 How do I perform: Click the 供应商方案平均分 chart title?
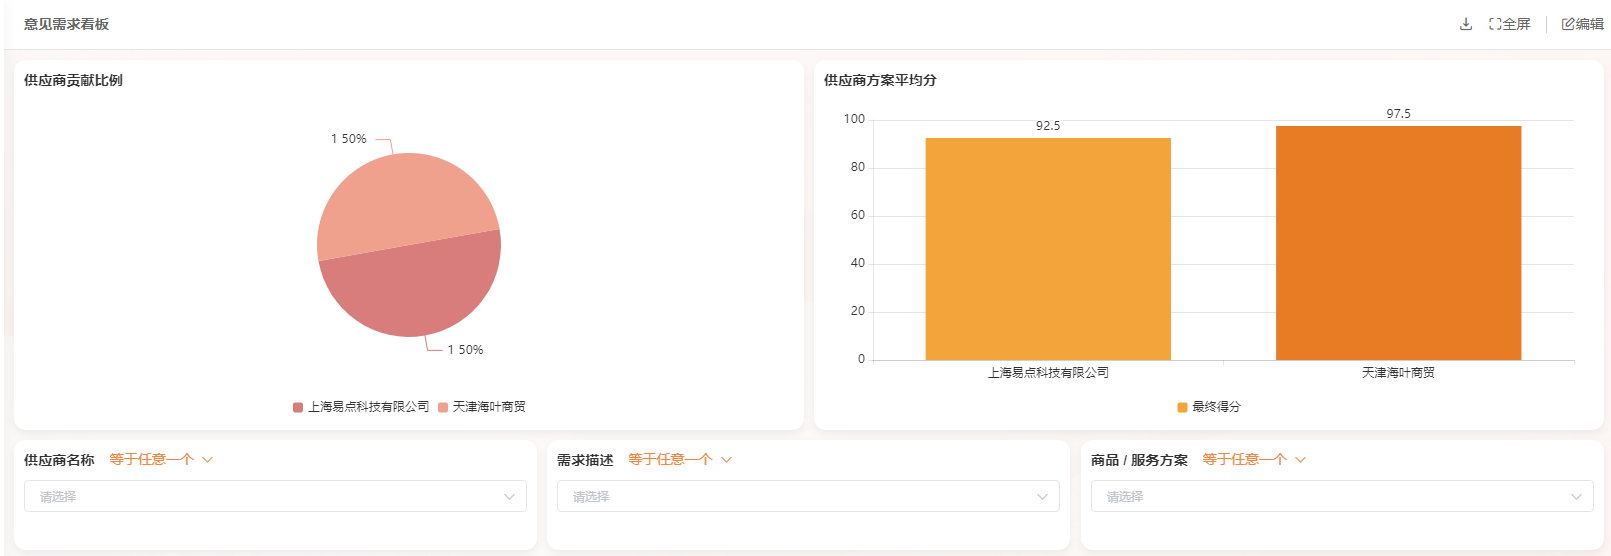coord(880,80)
